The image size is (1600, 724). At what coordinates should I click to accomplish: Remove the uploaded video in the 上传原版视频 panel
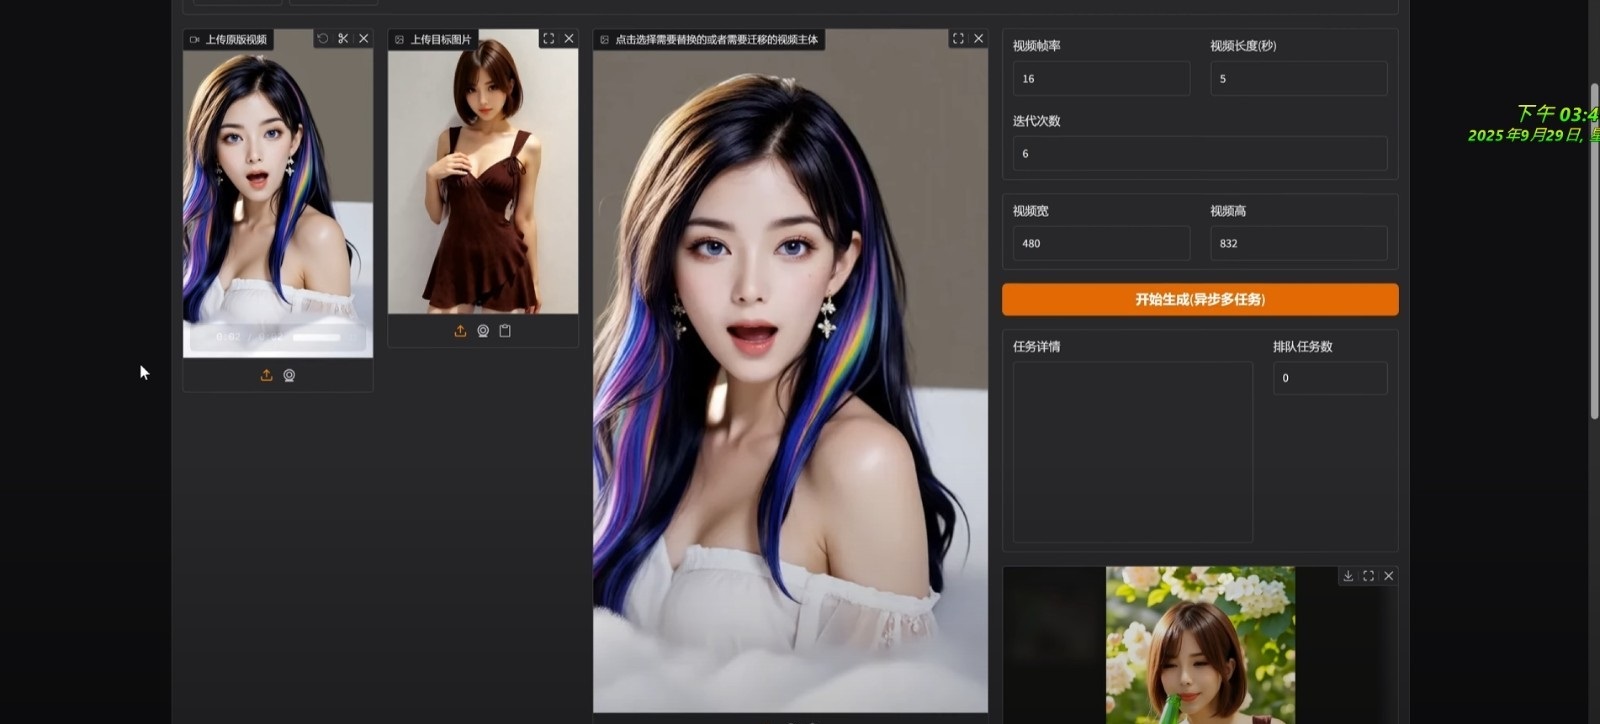tap(364, 39)
